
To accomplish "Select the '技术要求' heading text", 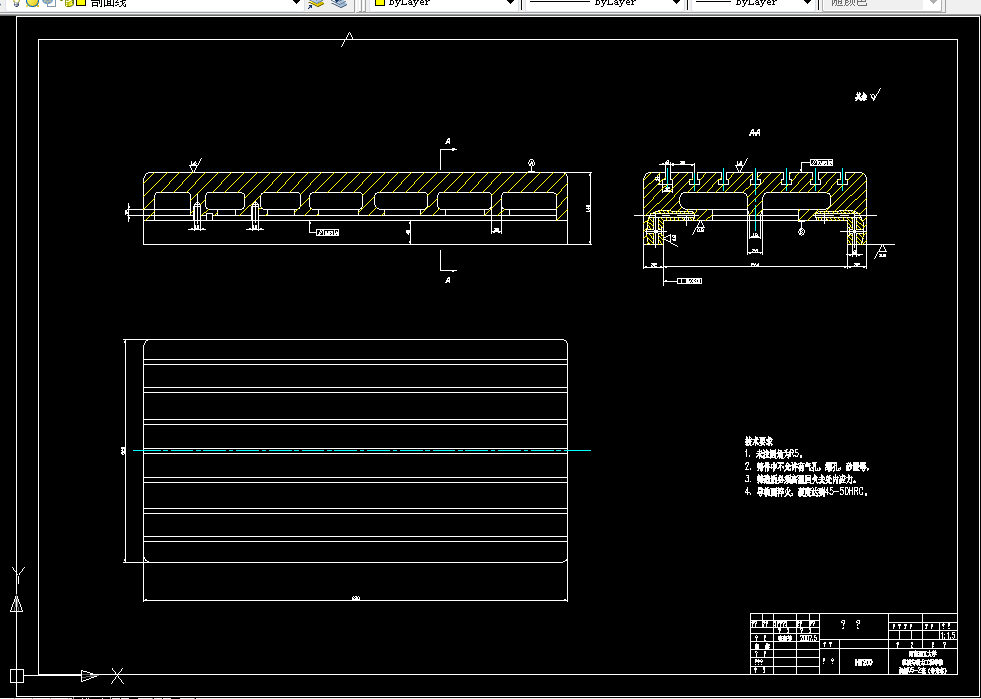I will pos(758,441).
